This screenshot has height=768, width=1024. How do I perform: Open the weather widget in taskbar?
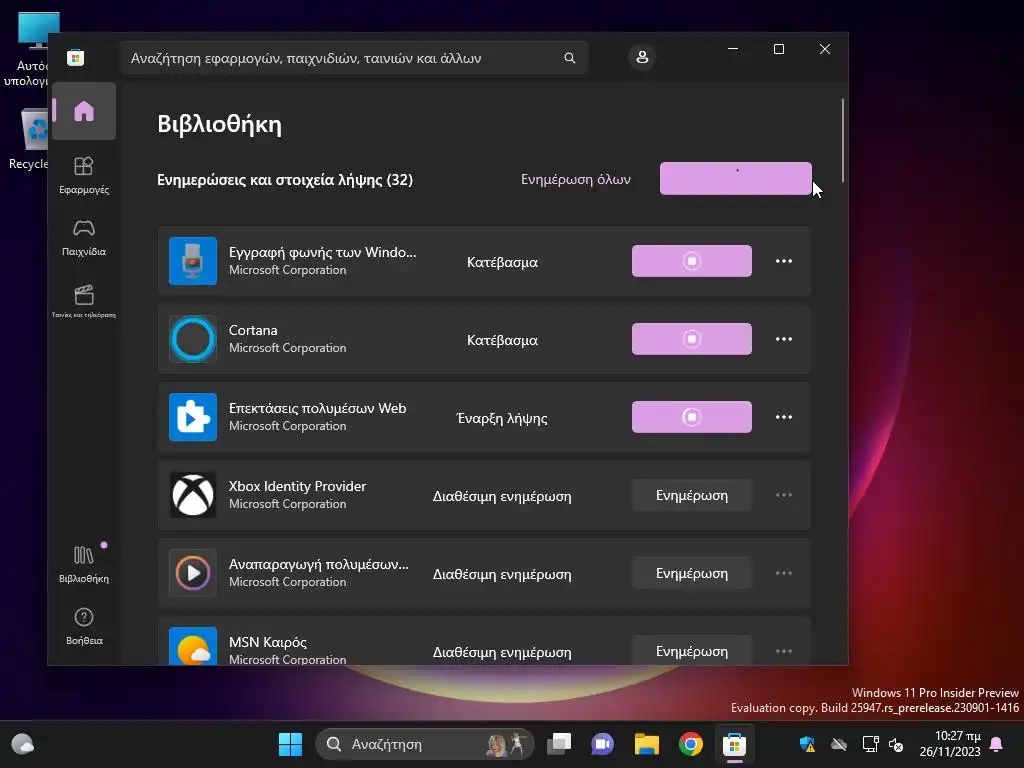pos(23,744)
